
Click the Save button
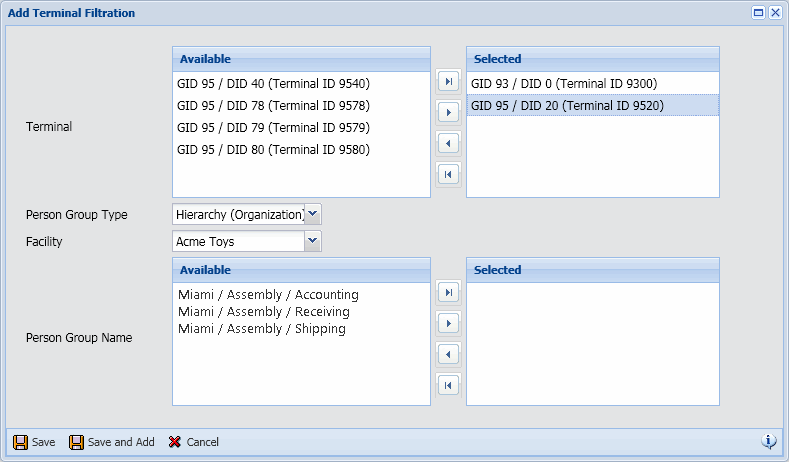(x=34, y=442)
